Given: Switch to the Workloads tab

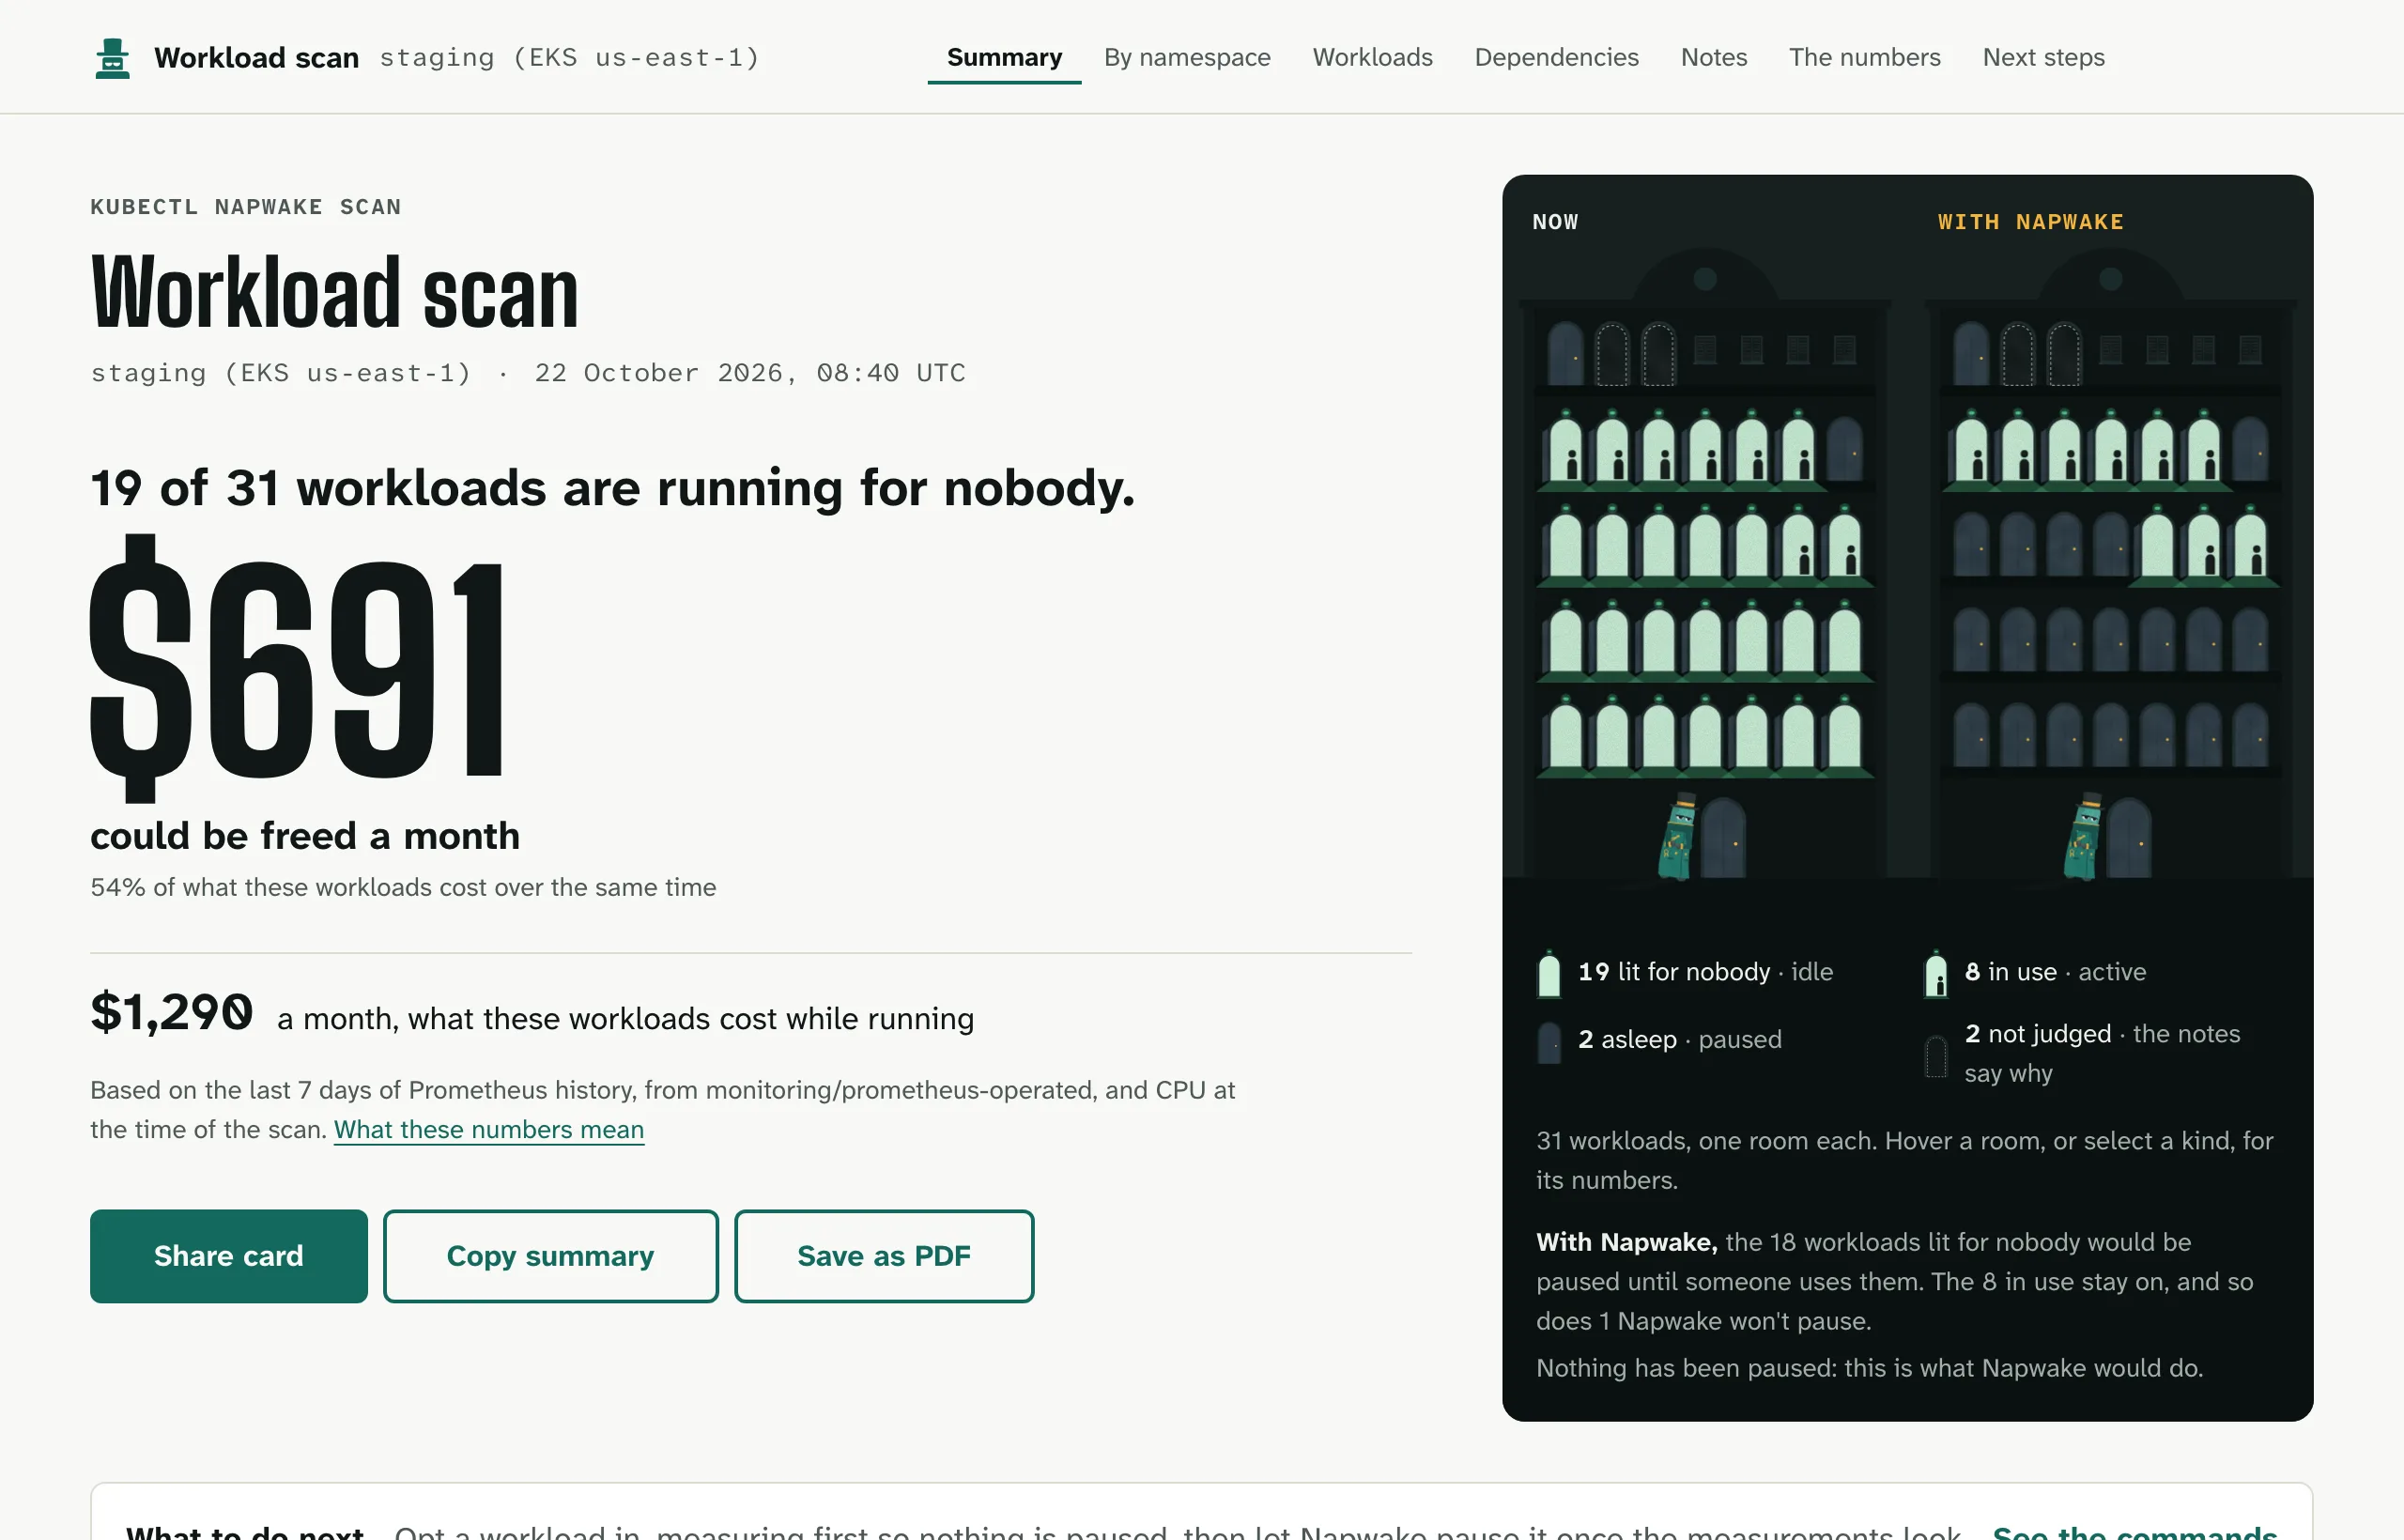Looking at the screenshot, I should [x=1372, y=57].
